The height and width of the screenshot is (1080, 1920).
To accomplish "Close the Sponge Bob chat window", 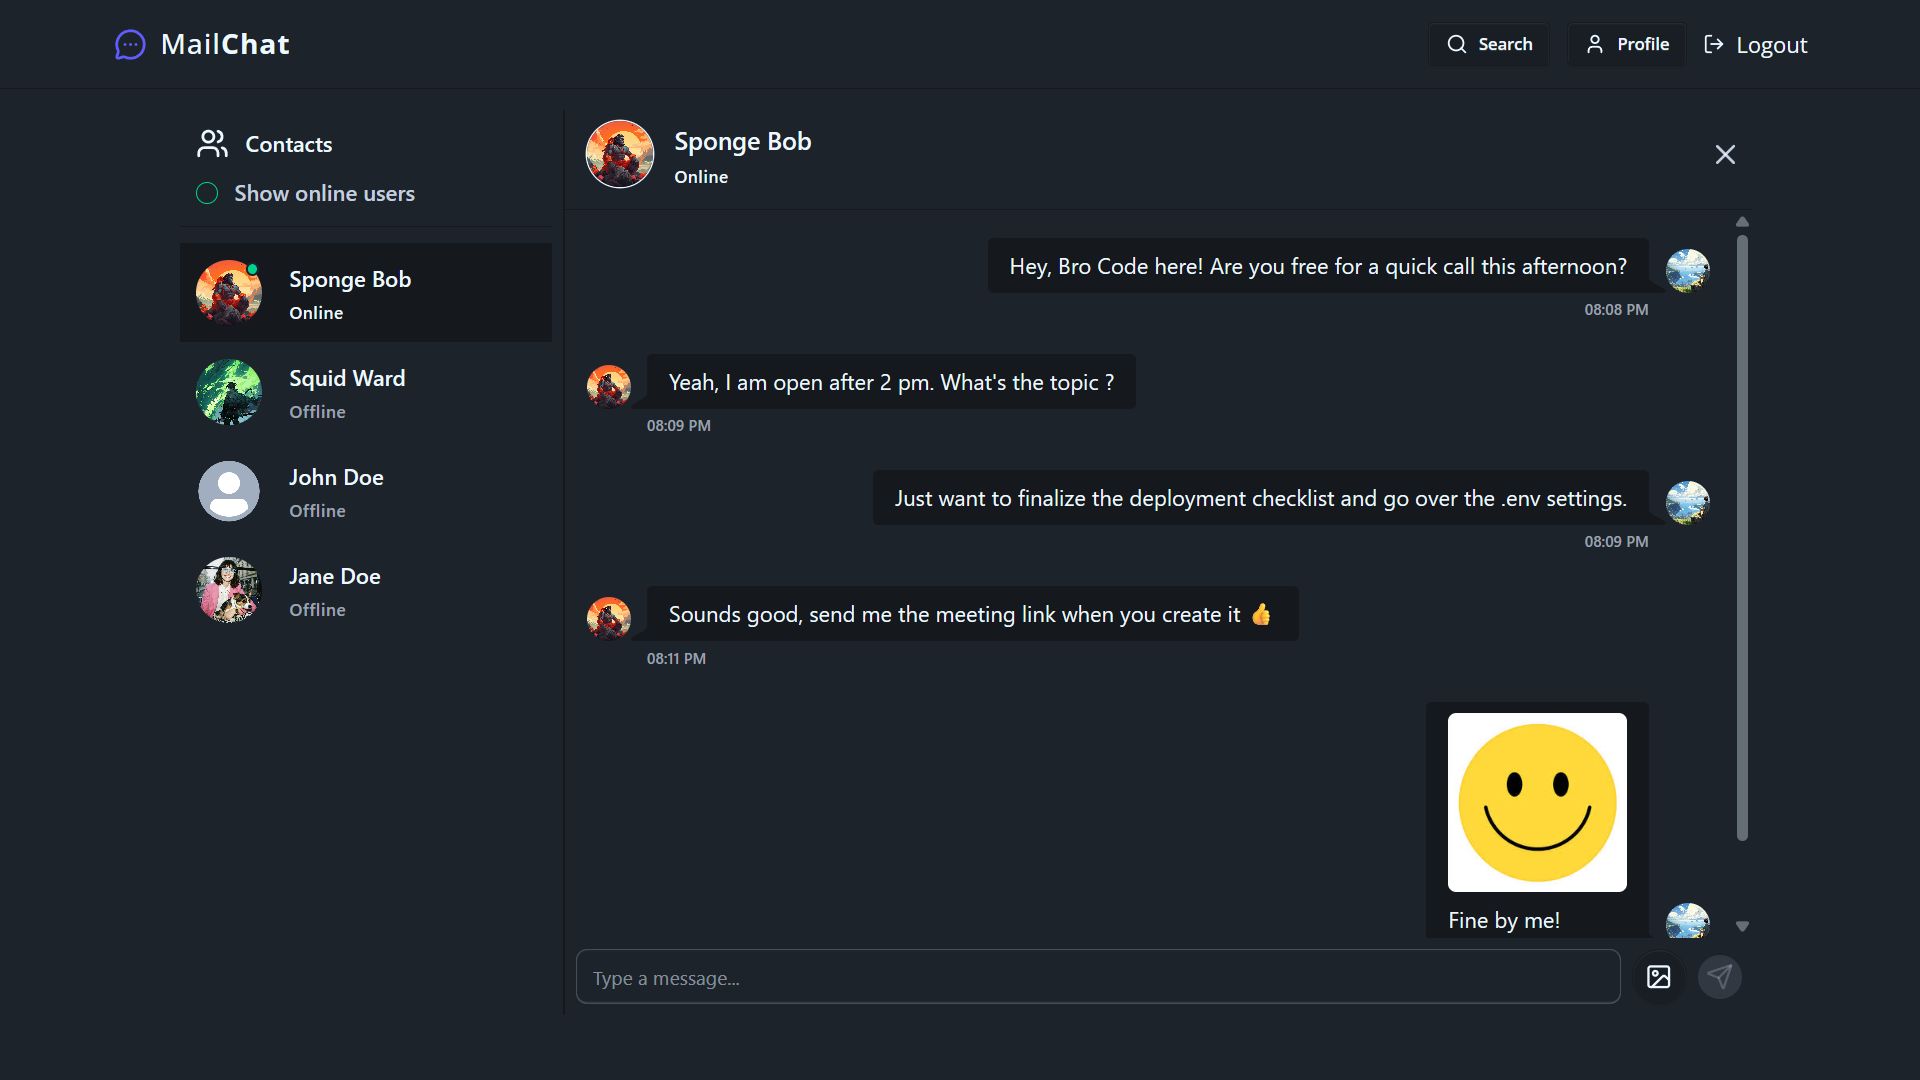I will [1725, 155].
